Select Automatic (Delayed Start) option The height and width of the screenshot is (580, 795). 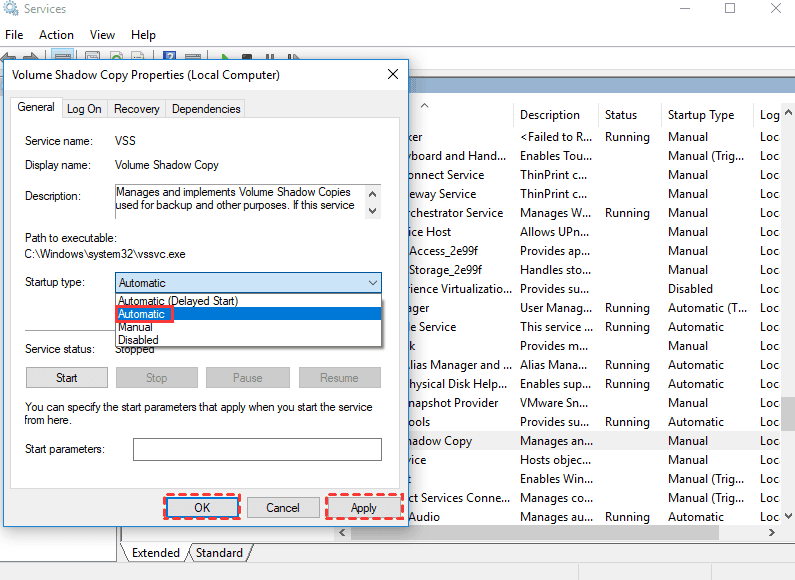[x=178, y=301]
